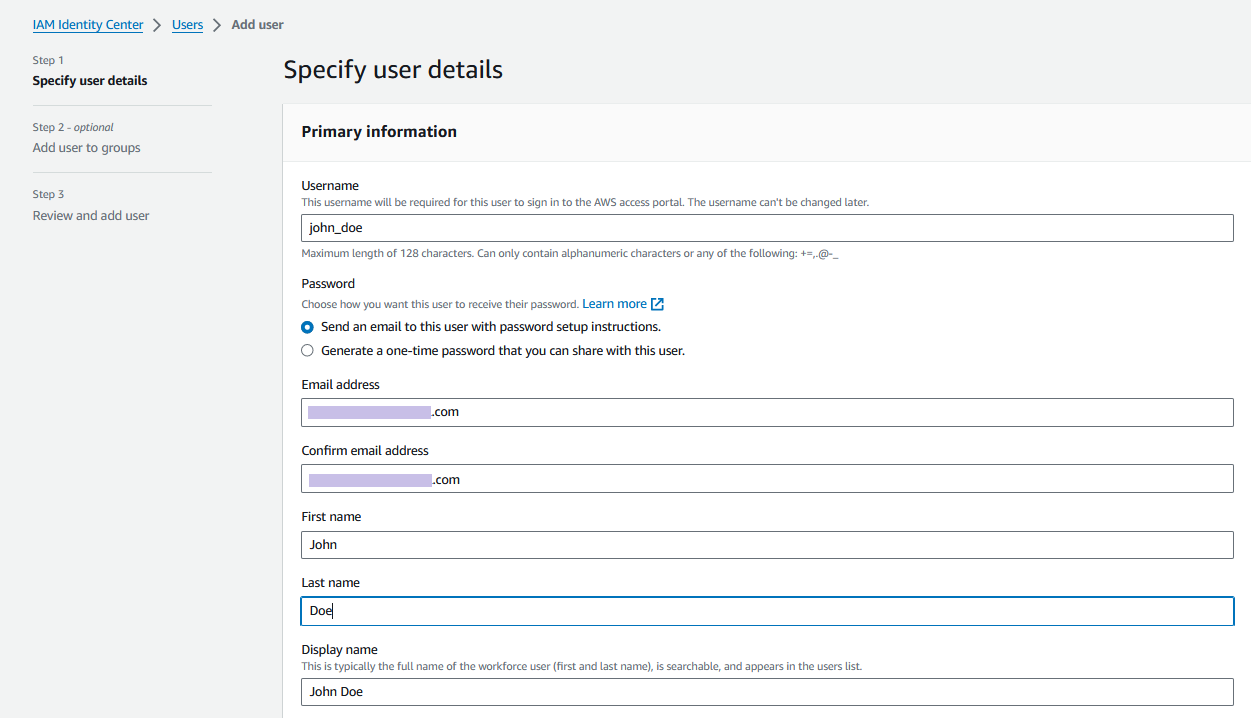Edit the Display name field
This screenshot has height=718, width=1251.
point(767,692)
